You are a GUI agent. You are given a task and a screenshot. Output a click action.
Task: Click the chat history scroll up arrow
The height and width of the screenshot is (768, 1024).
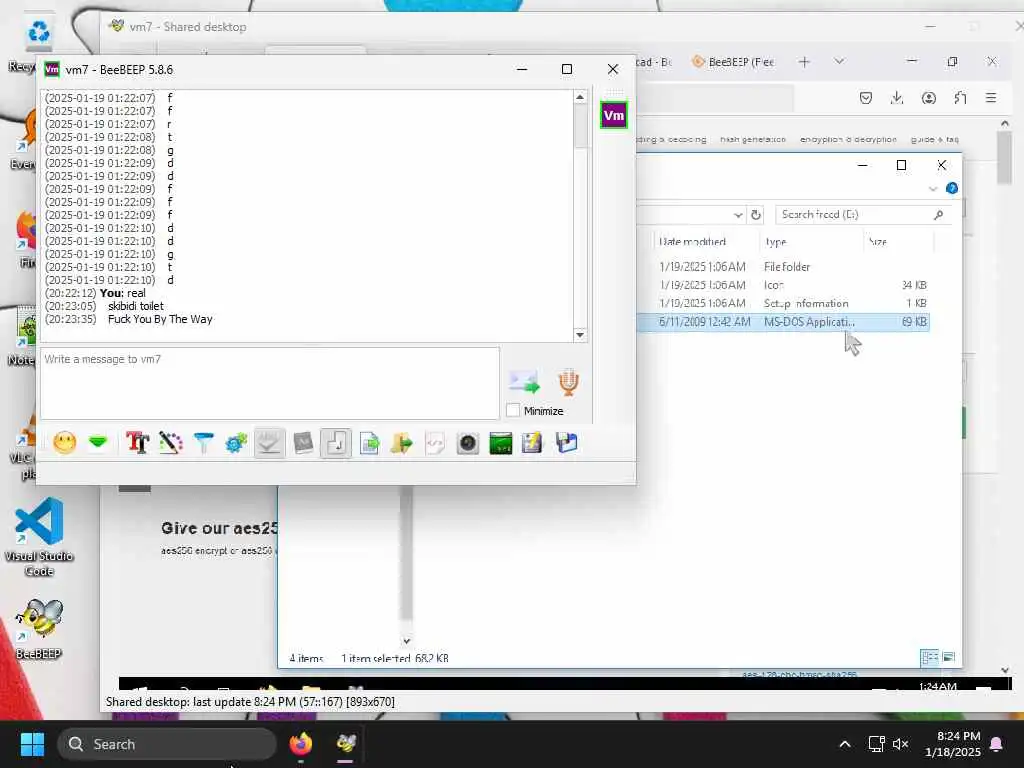pyautogui.click(x=580, y=97)
